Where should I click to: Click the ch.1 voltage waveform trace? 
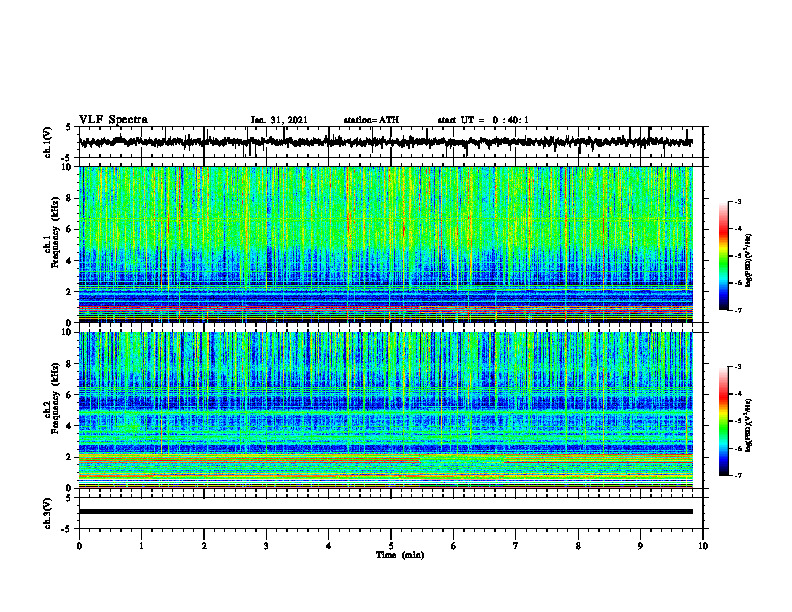click(x=385, y=142)
